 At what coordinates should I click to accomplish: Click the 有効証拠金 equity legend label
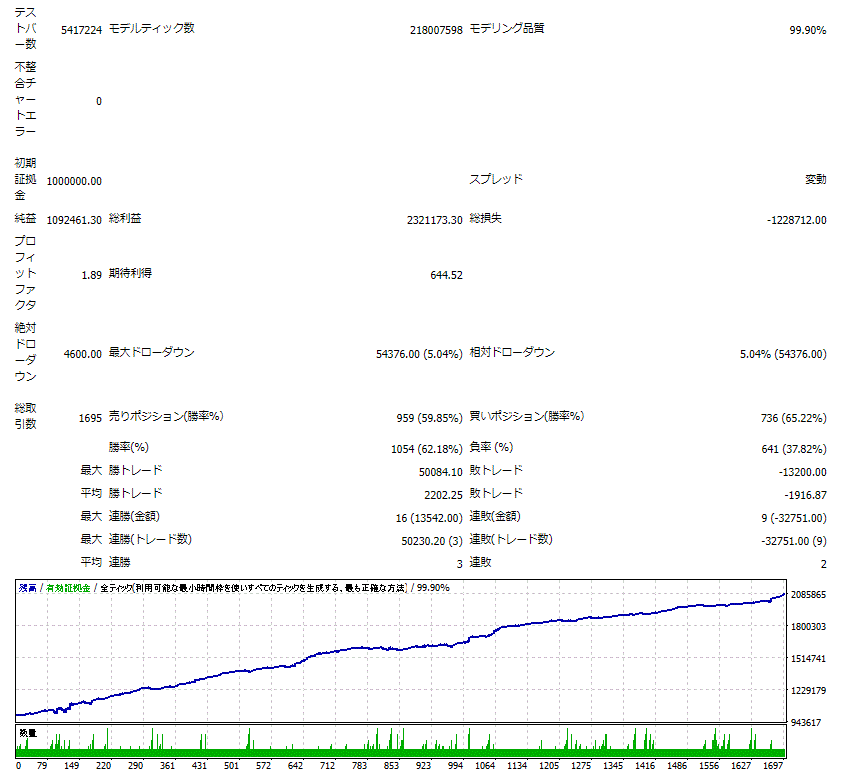68,589
